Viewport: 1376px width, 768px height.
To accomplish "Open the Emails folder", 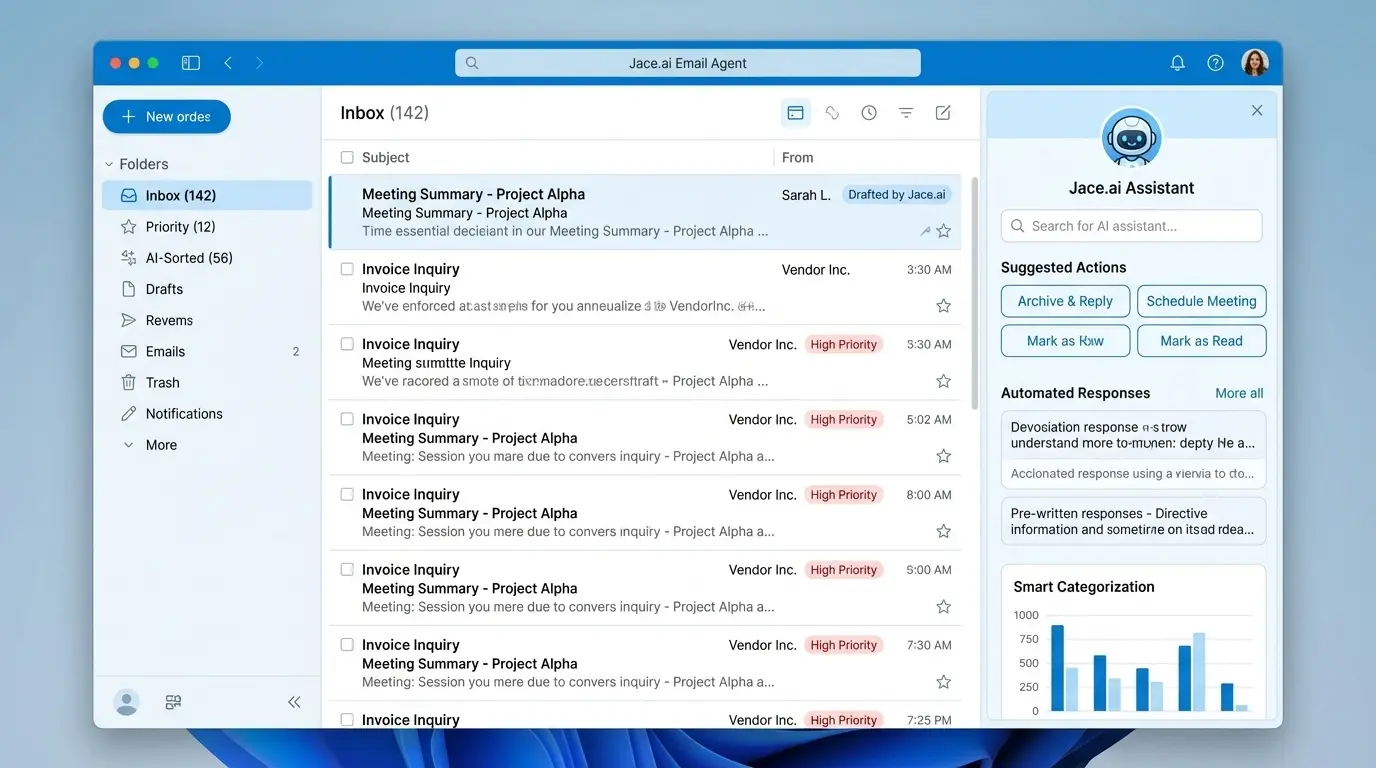I will tap(207, 351).
